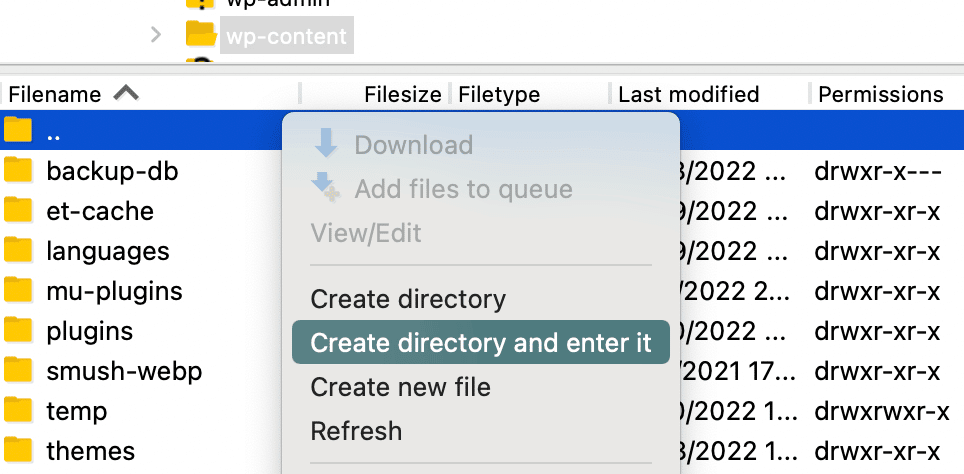
Task: Click Refresh in the context menu
Action: click(x=356, y=431)
